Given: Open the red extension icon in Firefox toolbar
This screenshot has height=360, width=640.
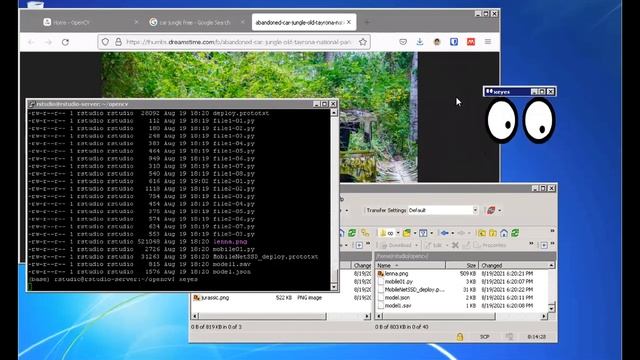Looking at the screenshot, I should (x=471, y=42).
